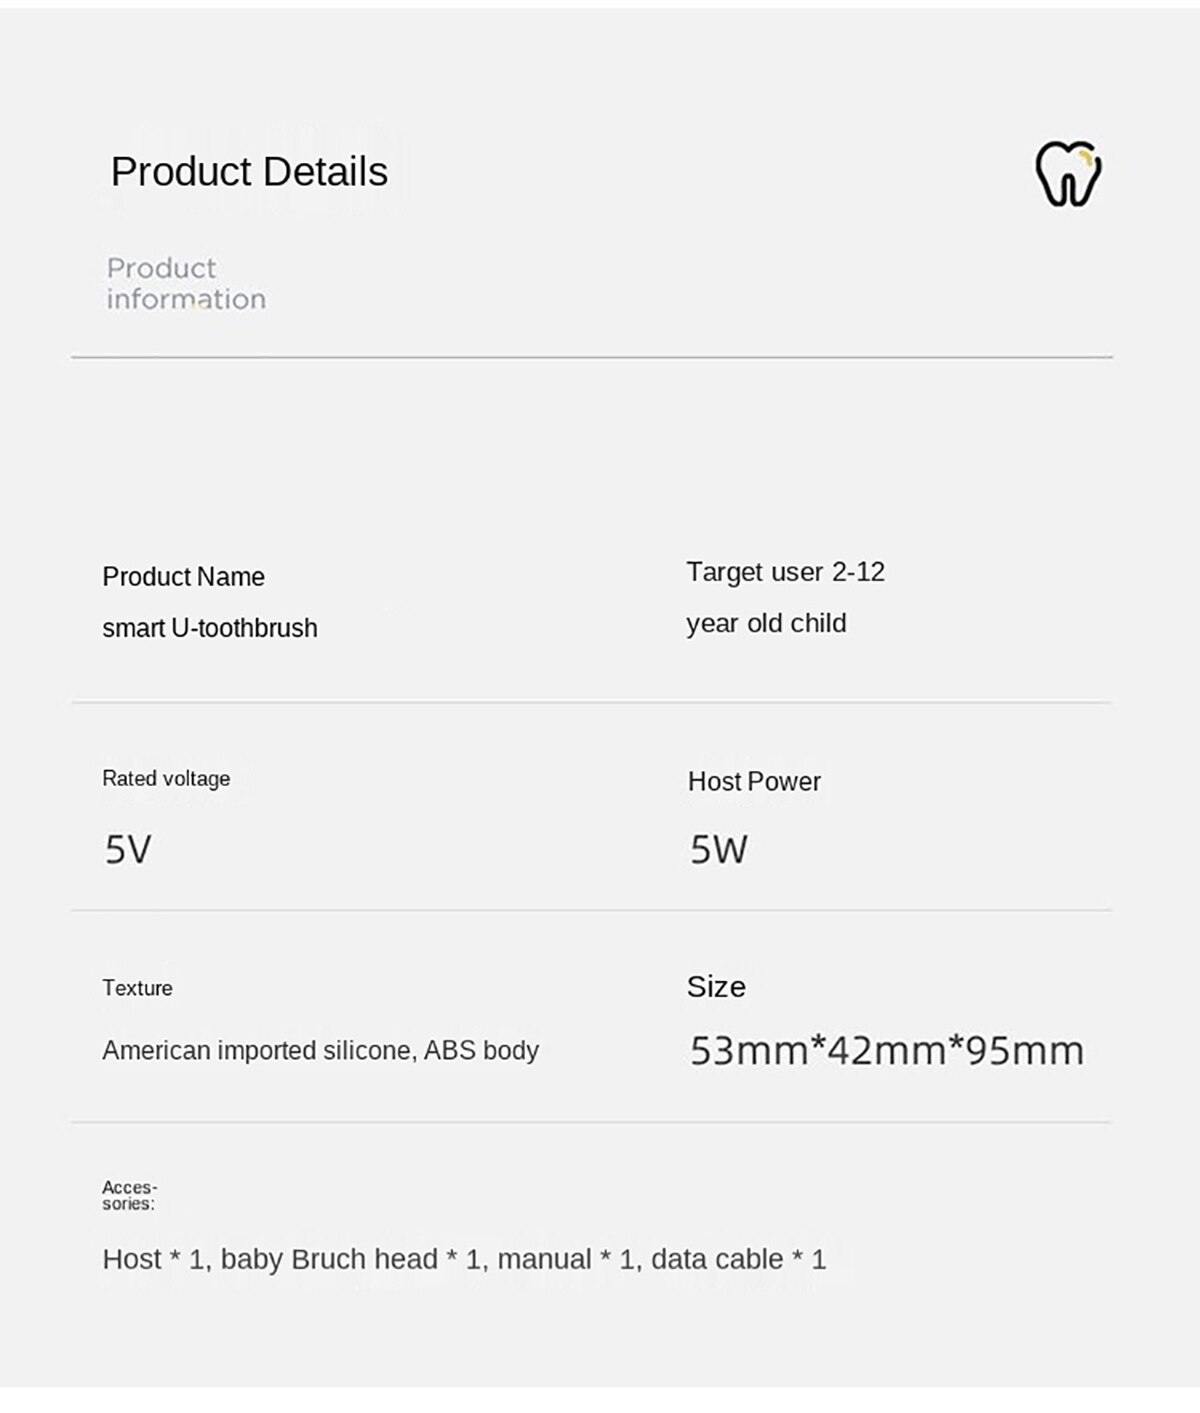Image resolution: width=1200 pixels, height=1413 pixels.
Task: Click the smart U-toothbrush text
Action: point(210,627)
